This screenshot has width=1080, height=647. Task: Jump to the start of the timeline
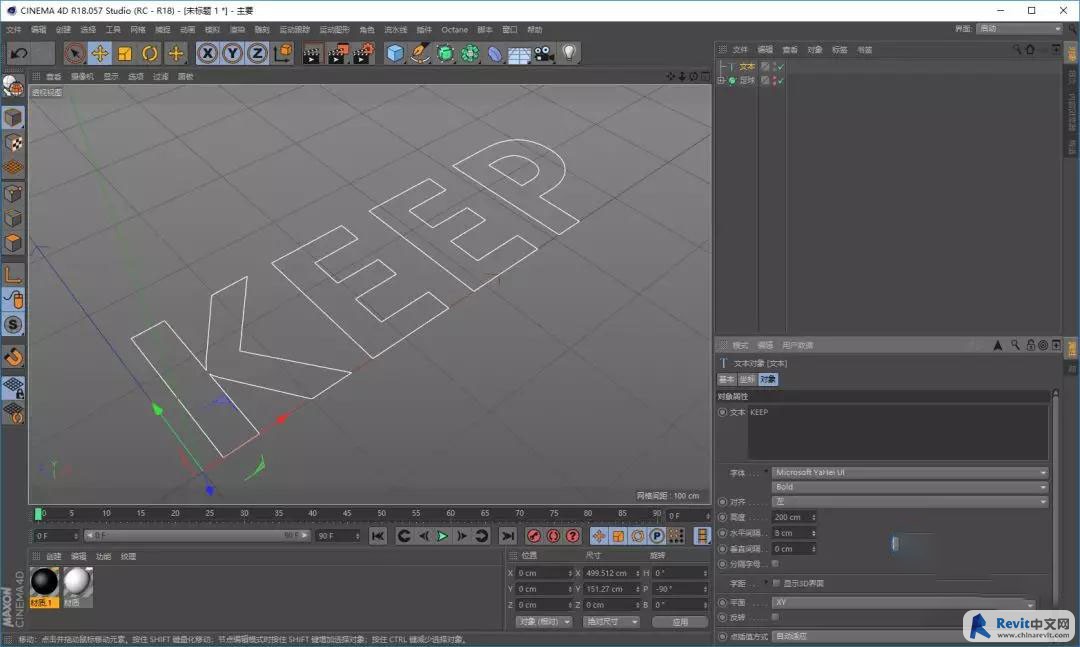[x=377, y=536]
